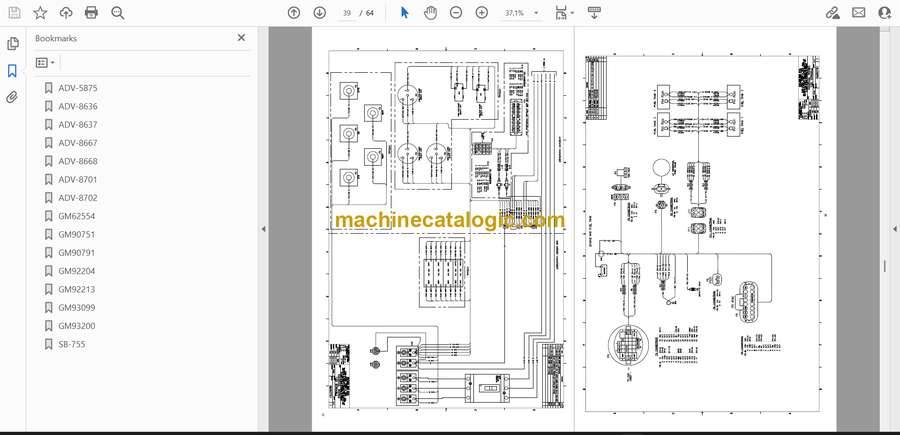
Task: Open bookmark GM92213
Action: tap(76, 289)
